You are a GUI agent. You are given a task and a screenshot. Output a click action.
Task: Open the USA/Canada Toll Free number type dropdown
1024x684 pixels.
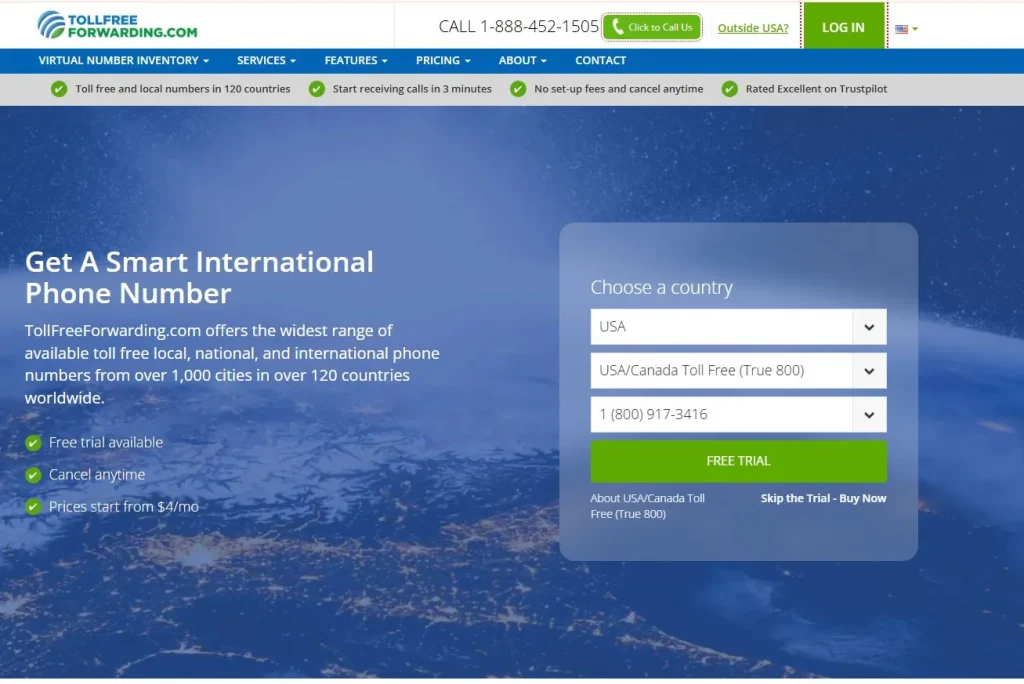(x=738, y=370)
